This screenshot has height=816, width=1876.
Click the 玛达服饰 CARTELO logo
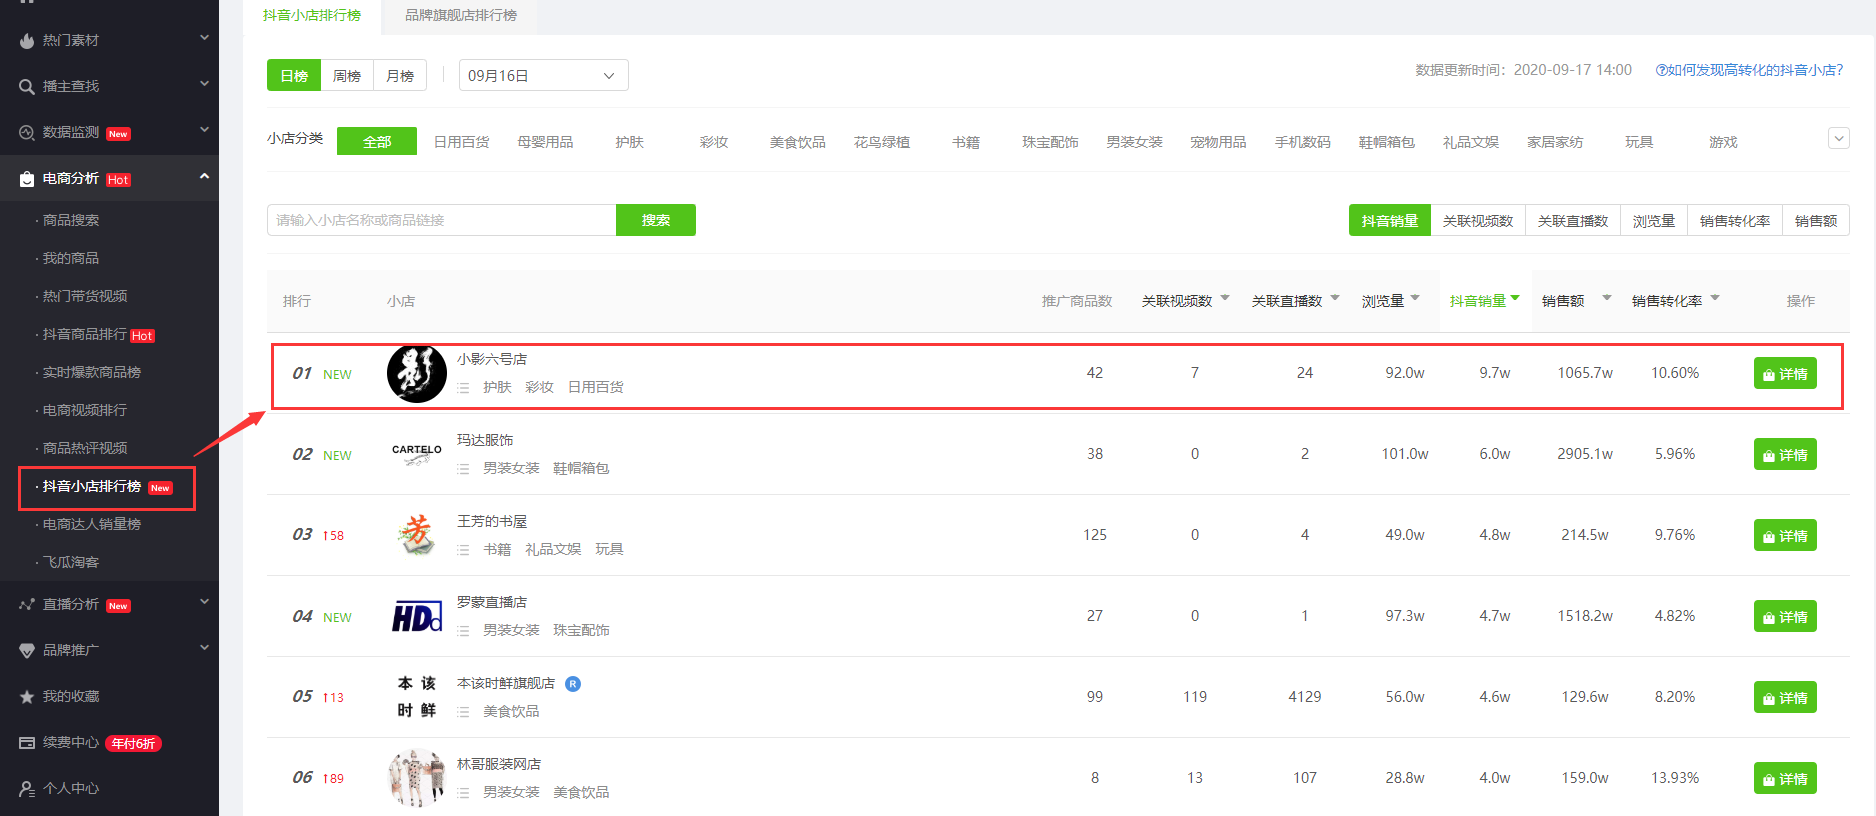(x=417, y=454)
